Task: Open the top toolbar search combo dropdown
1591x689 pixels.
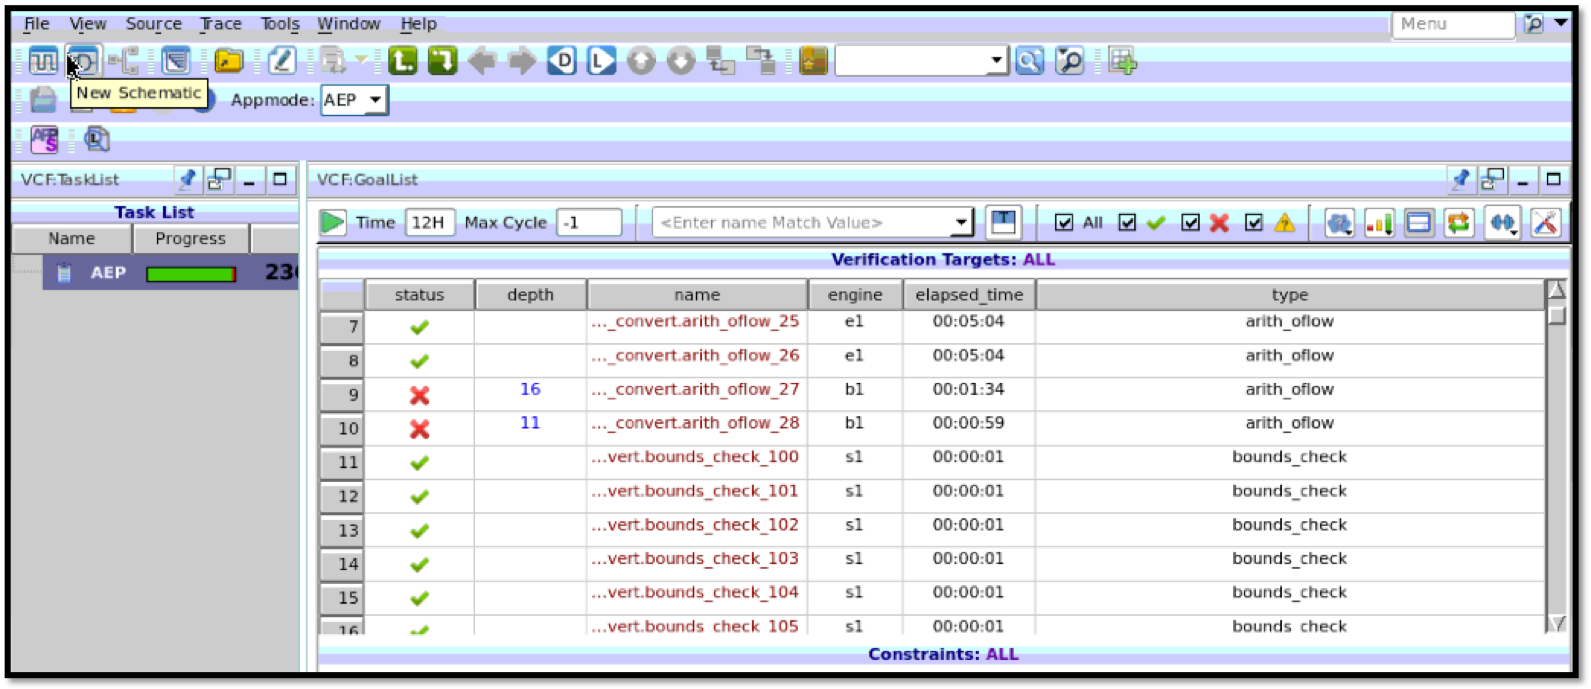Action: point(996,61)
